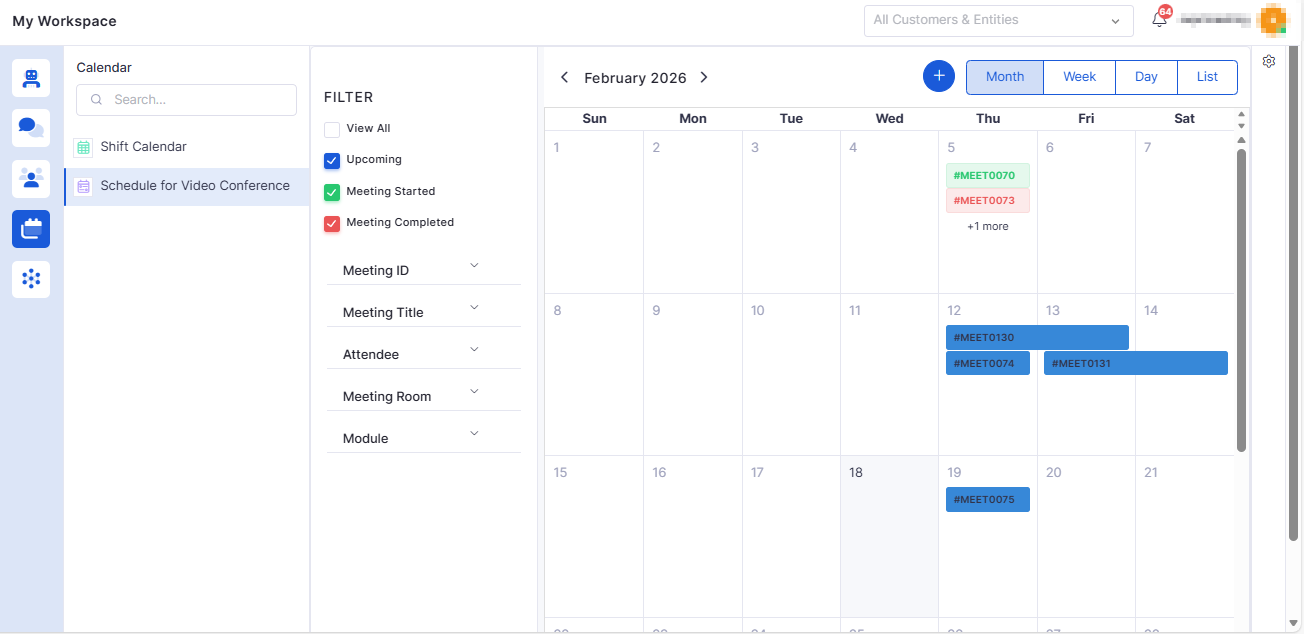The image size is (1304, 634).
Task: Switch to the List view tab
Action: coord(1207,77)
